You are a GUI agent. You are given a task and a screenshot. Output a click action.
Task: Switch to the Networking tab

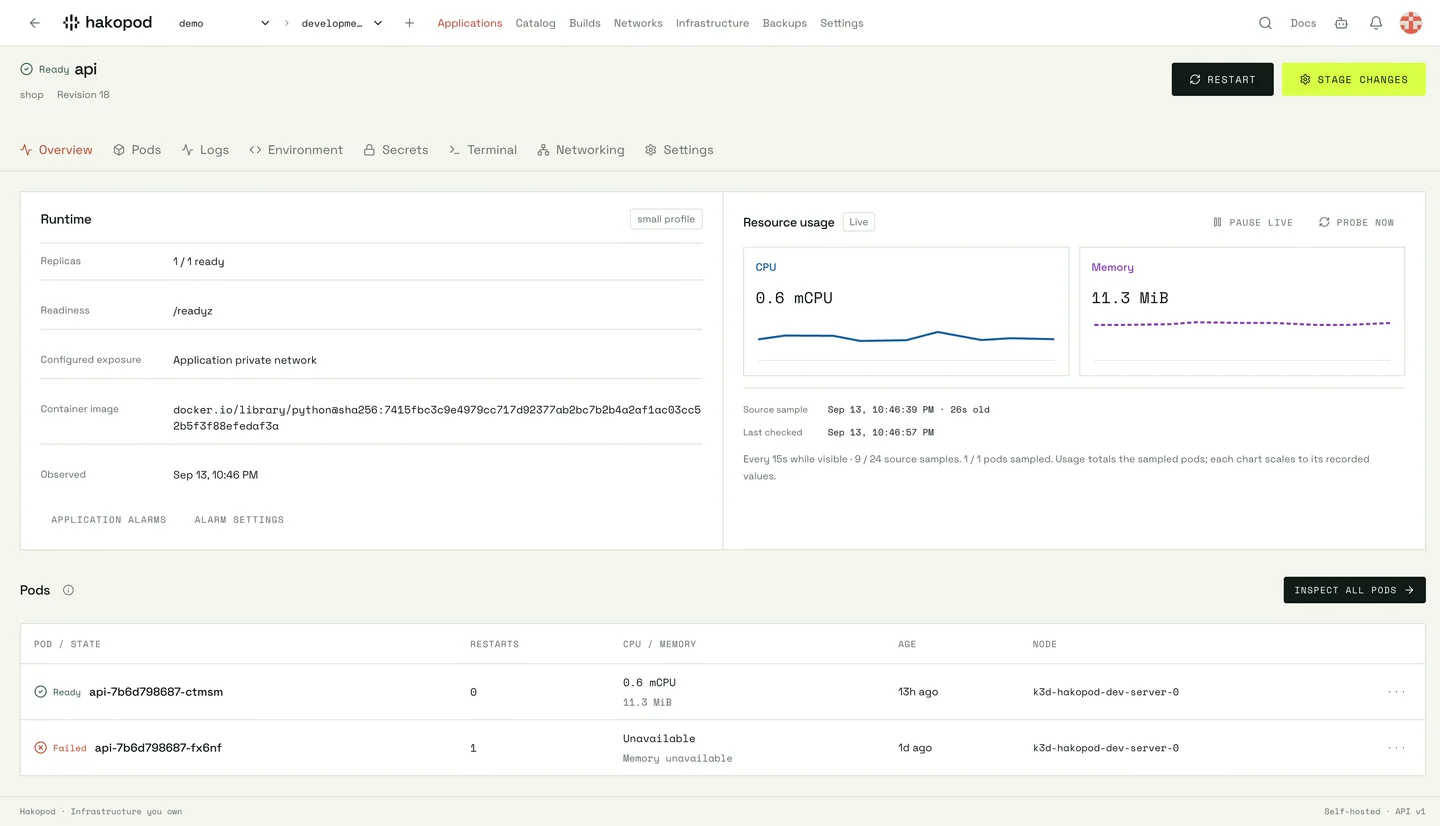(581, 150)
